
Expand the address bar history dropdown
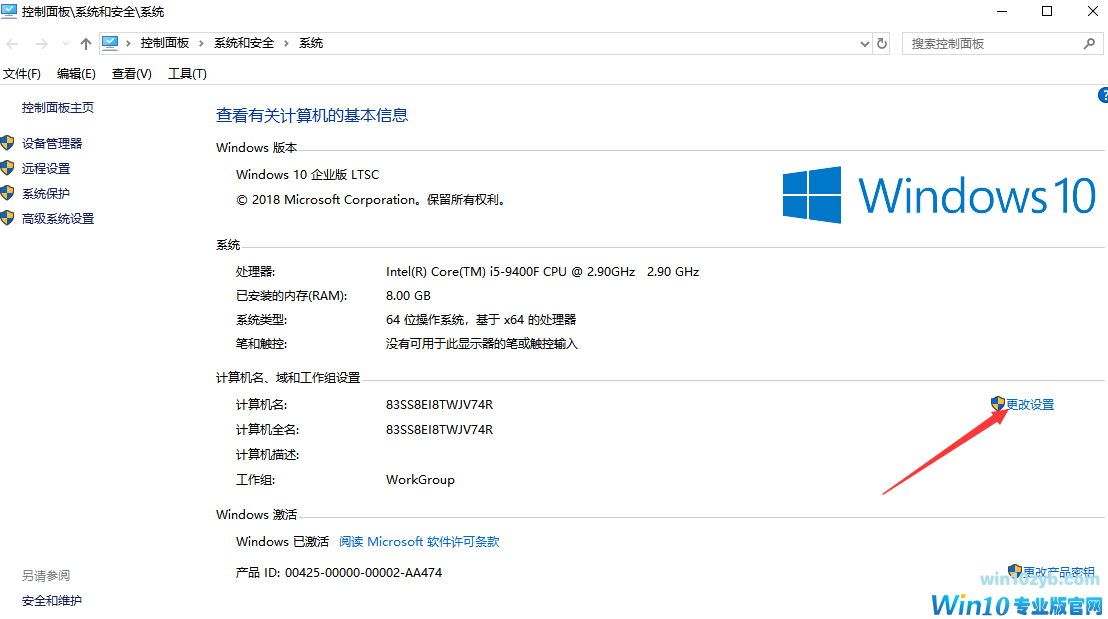(865, 44)
